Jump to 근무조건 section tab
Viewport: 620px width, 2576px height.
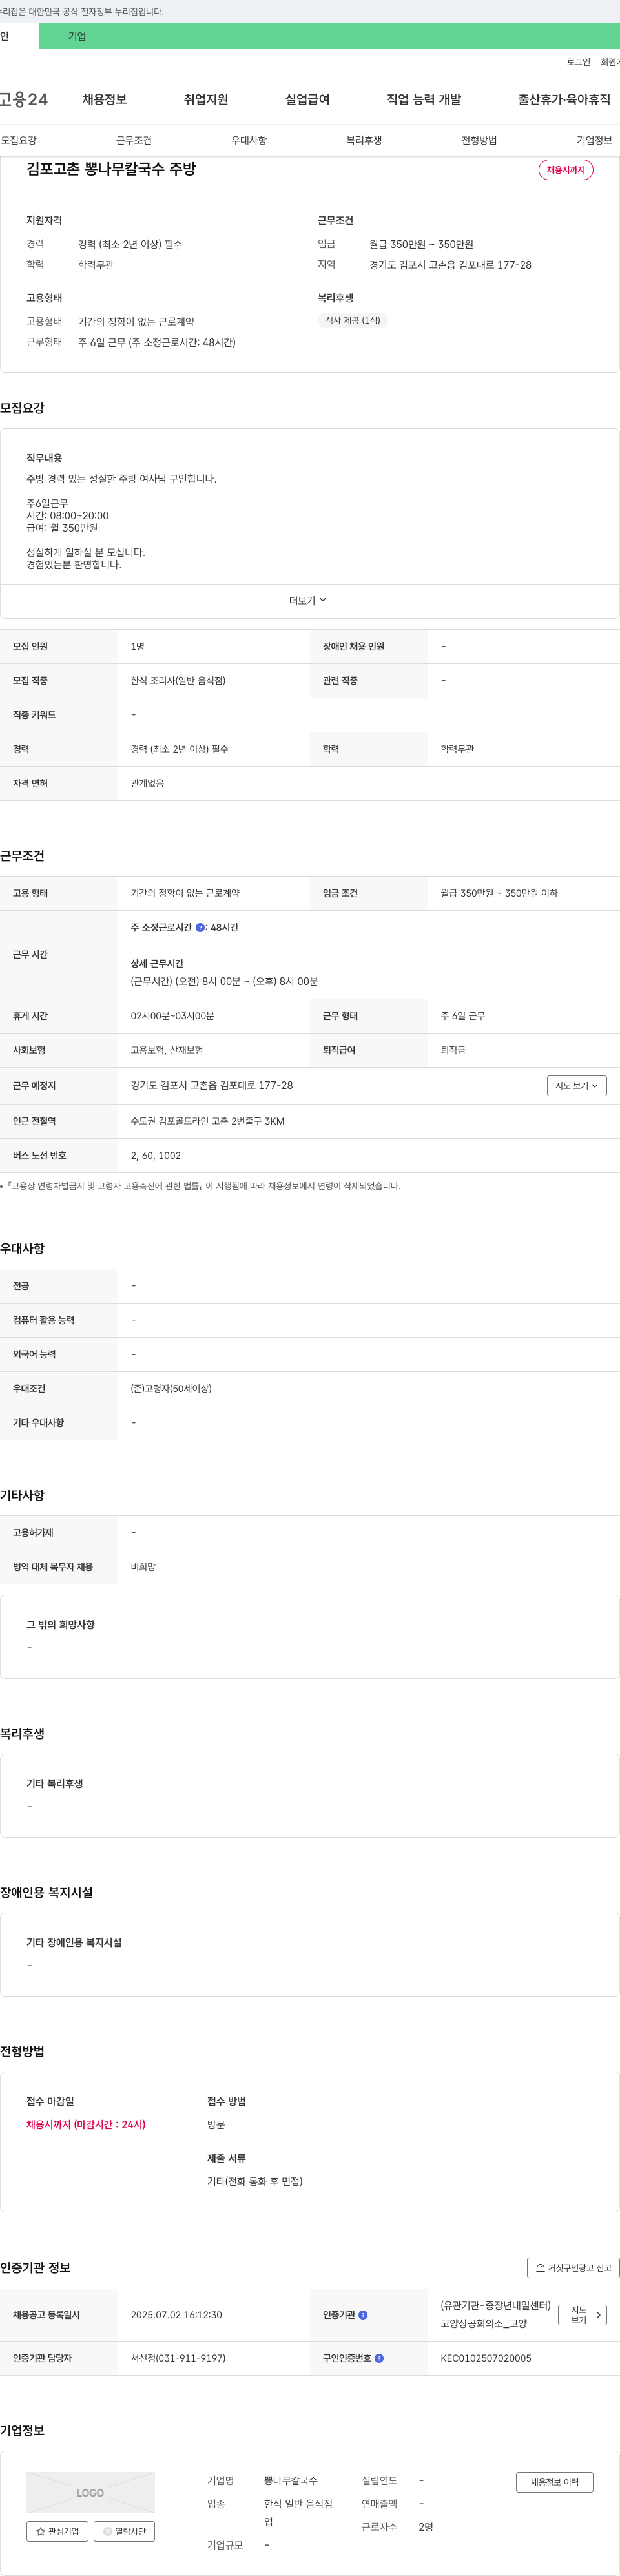click(x=134, y=140)
